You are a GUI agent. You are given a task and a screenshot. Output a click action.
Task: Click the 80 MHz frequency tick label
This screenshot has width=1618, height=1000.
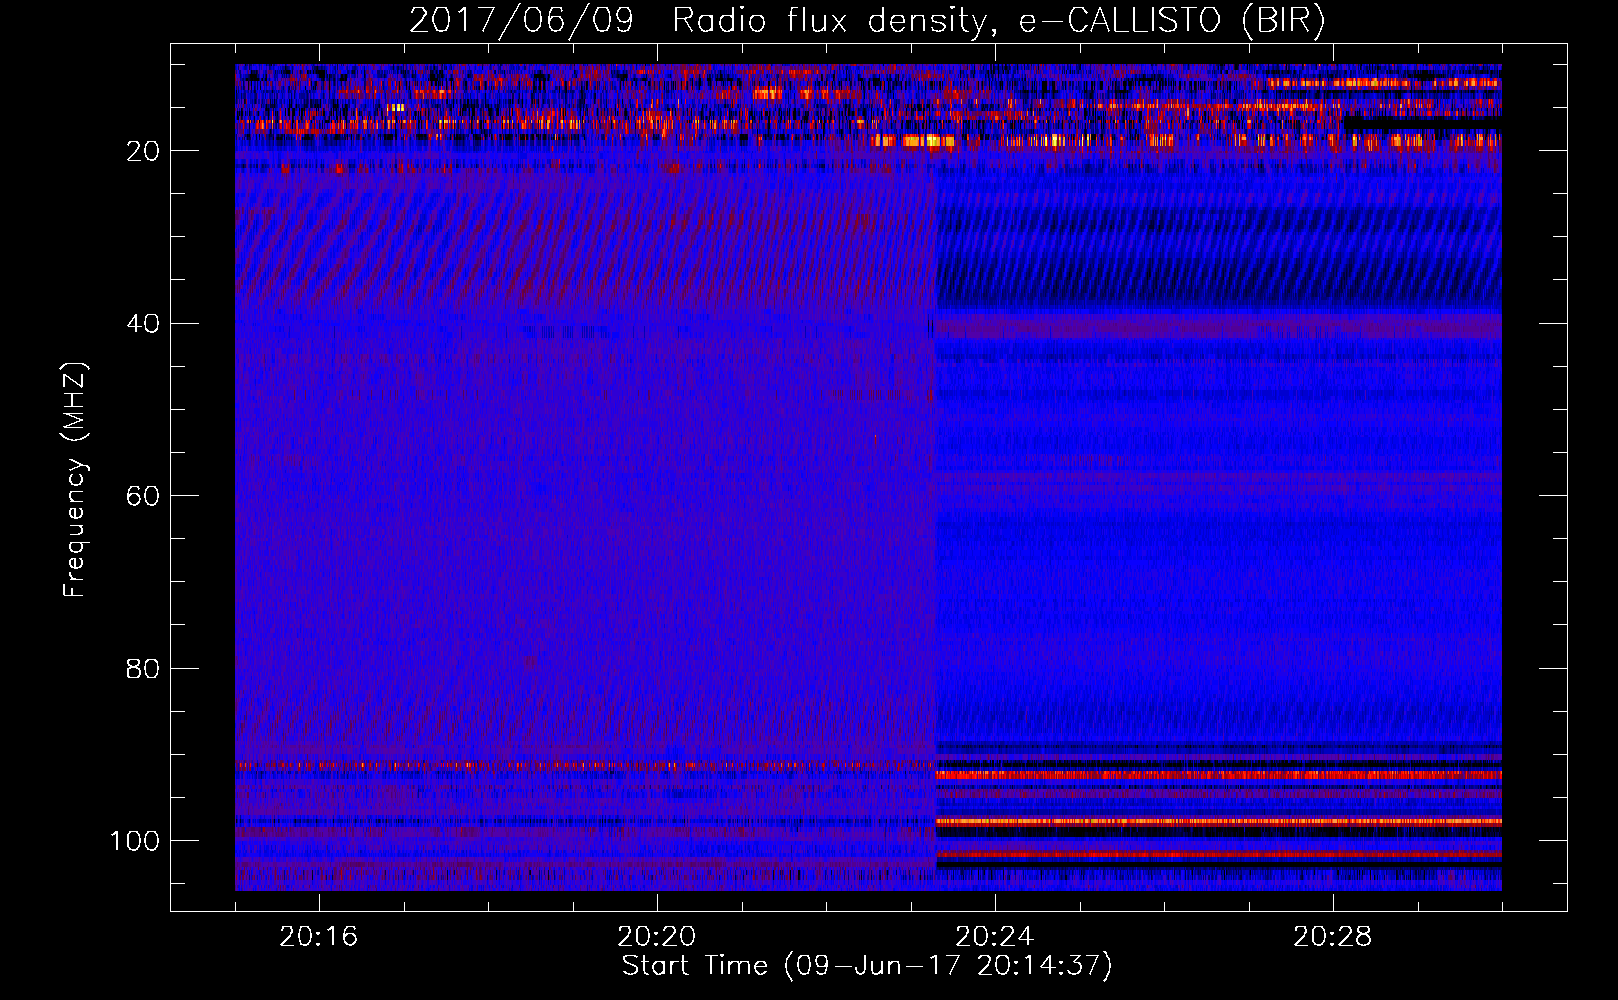[x=143, y=668]
